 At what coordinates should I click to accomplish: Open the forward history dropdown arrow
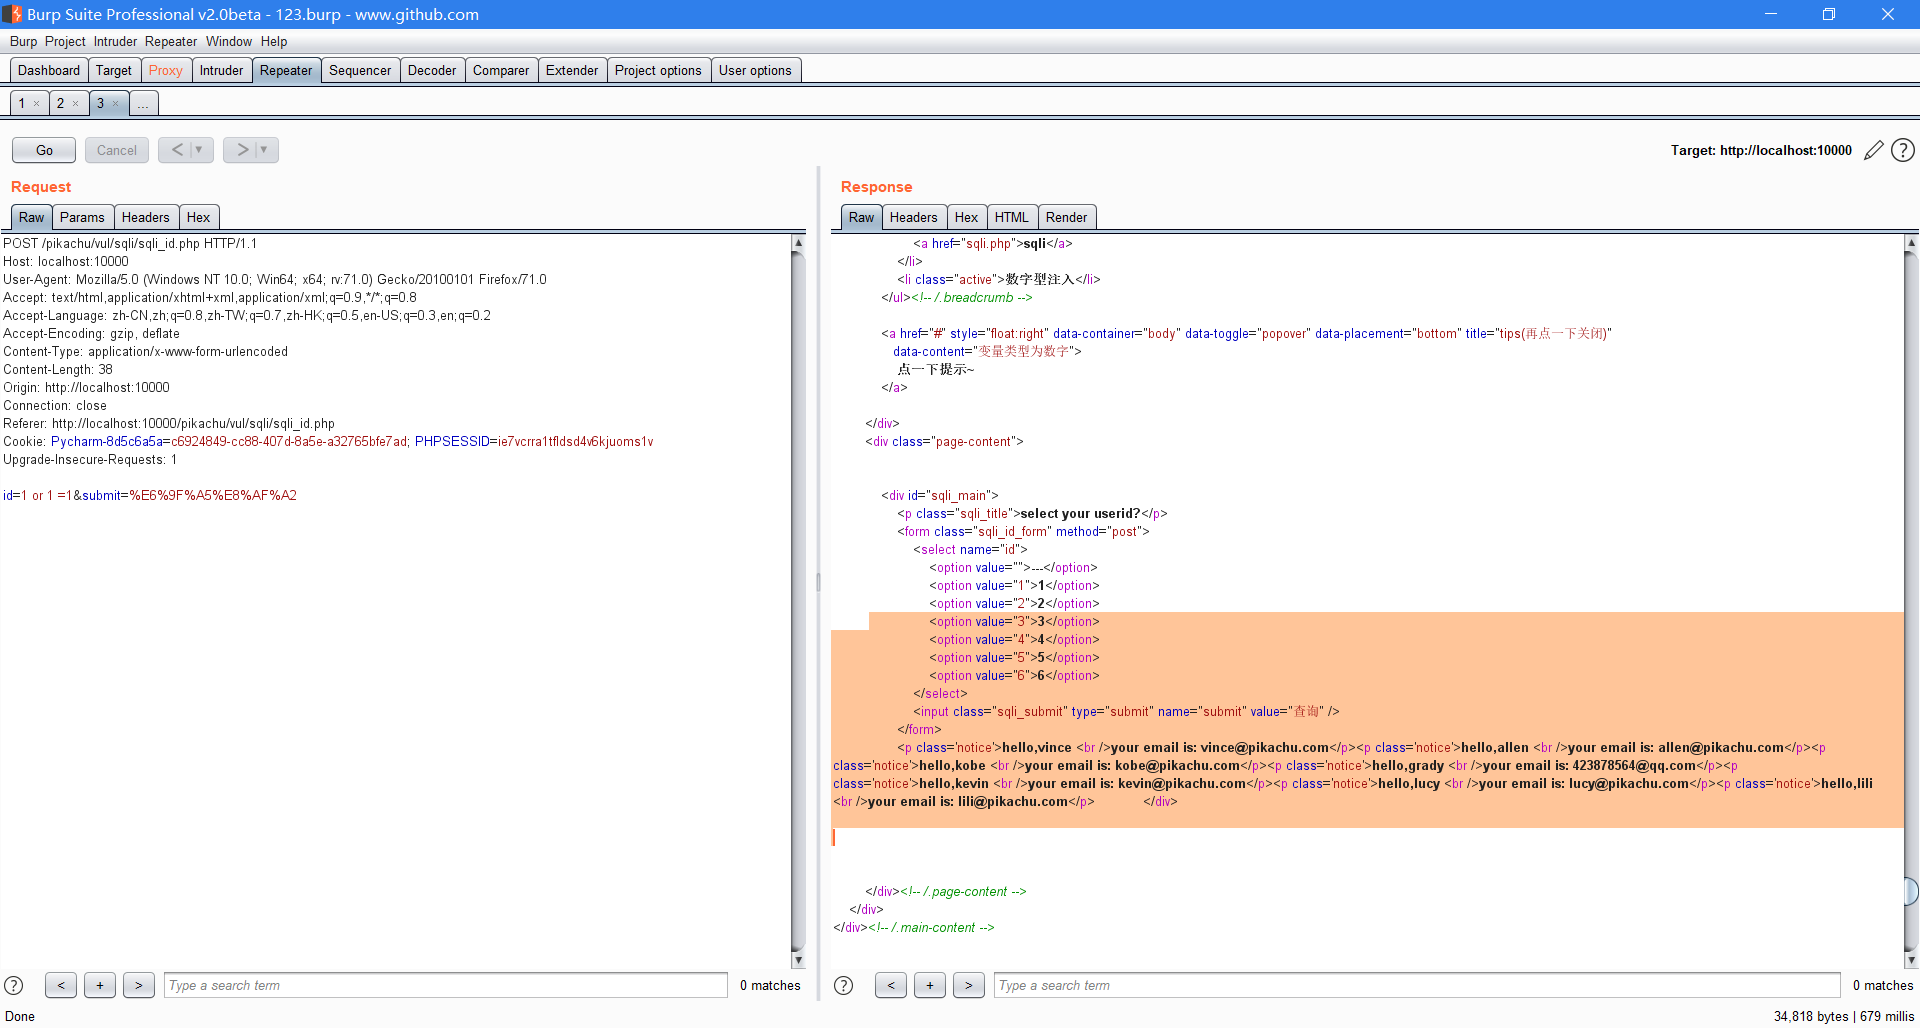click(x=264, y=150)
